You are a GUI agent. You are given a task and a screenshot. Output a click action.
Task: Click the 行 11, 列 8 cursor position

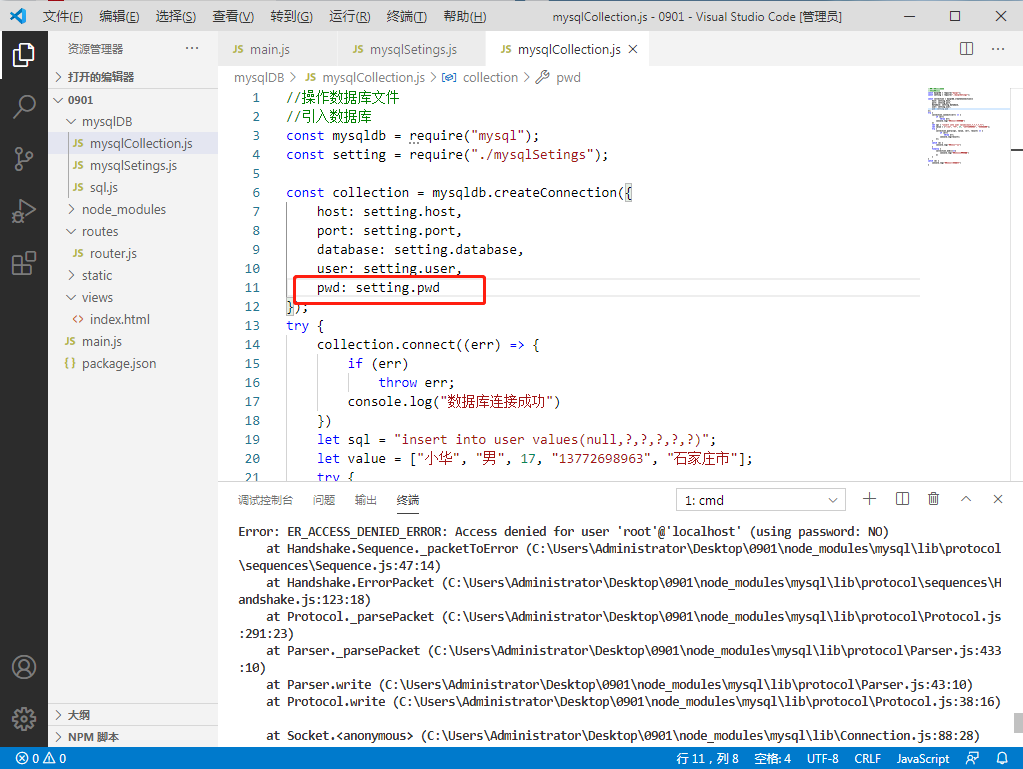pyautogui.click(x=707, y=759)
